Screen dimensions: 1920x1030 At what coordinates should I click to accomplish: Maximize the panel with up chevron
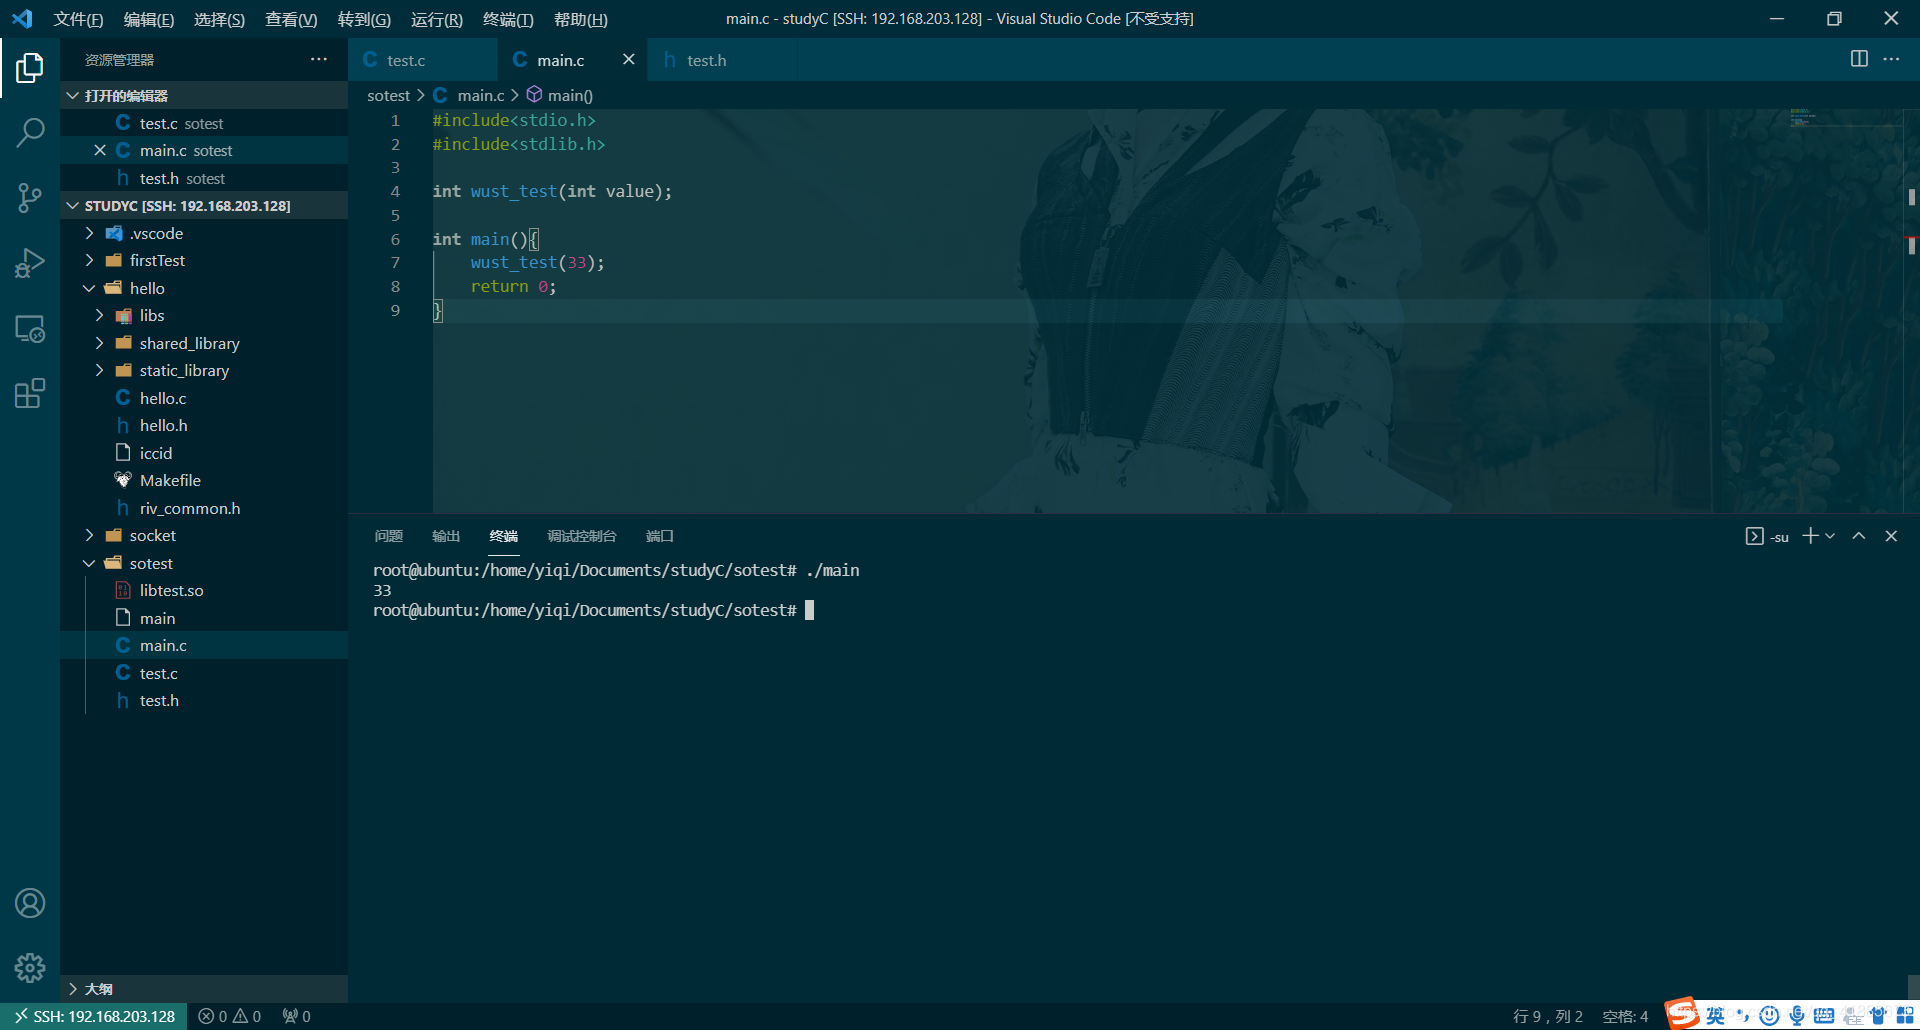pyautogui.click(x=1859, y=536)
